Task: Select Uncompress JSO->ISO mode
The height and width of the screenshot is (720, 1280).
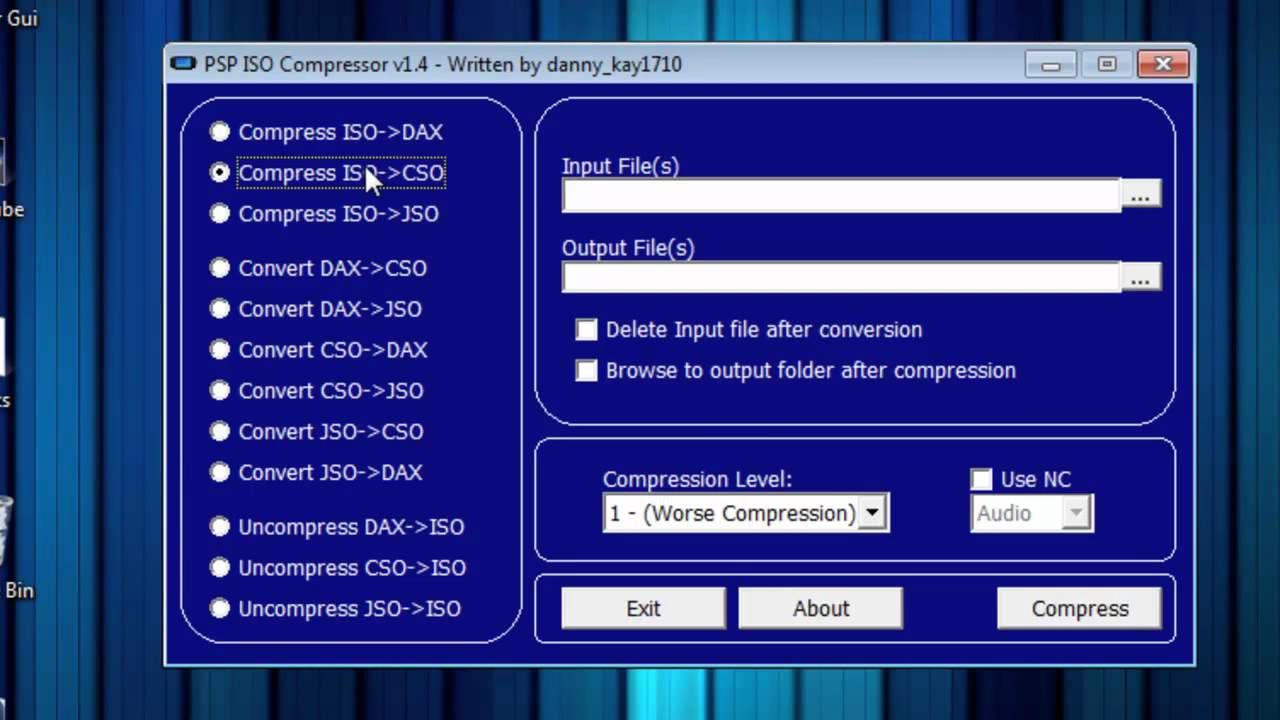Action: click(334, 609)
